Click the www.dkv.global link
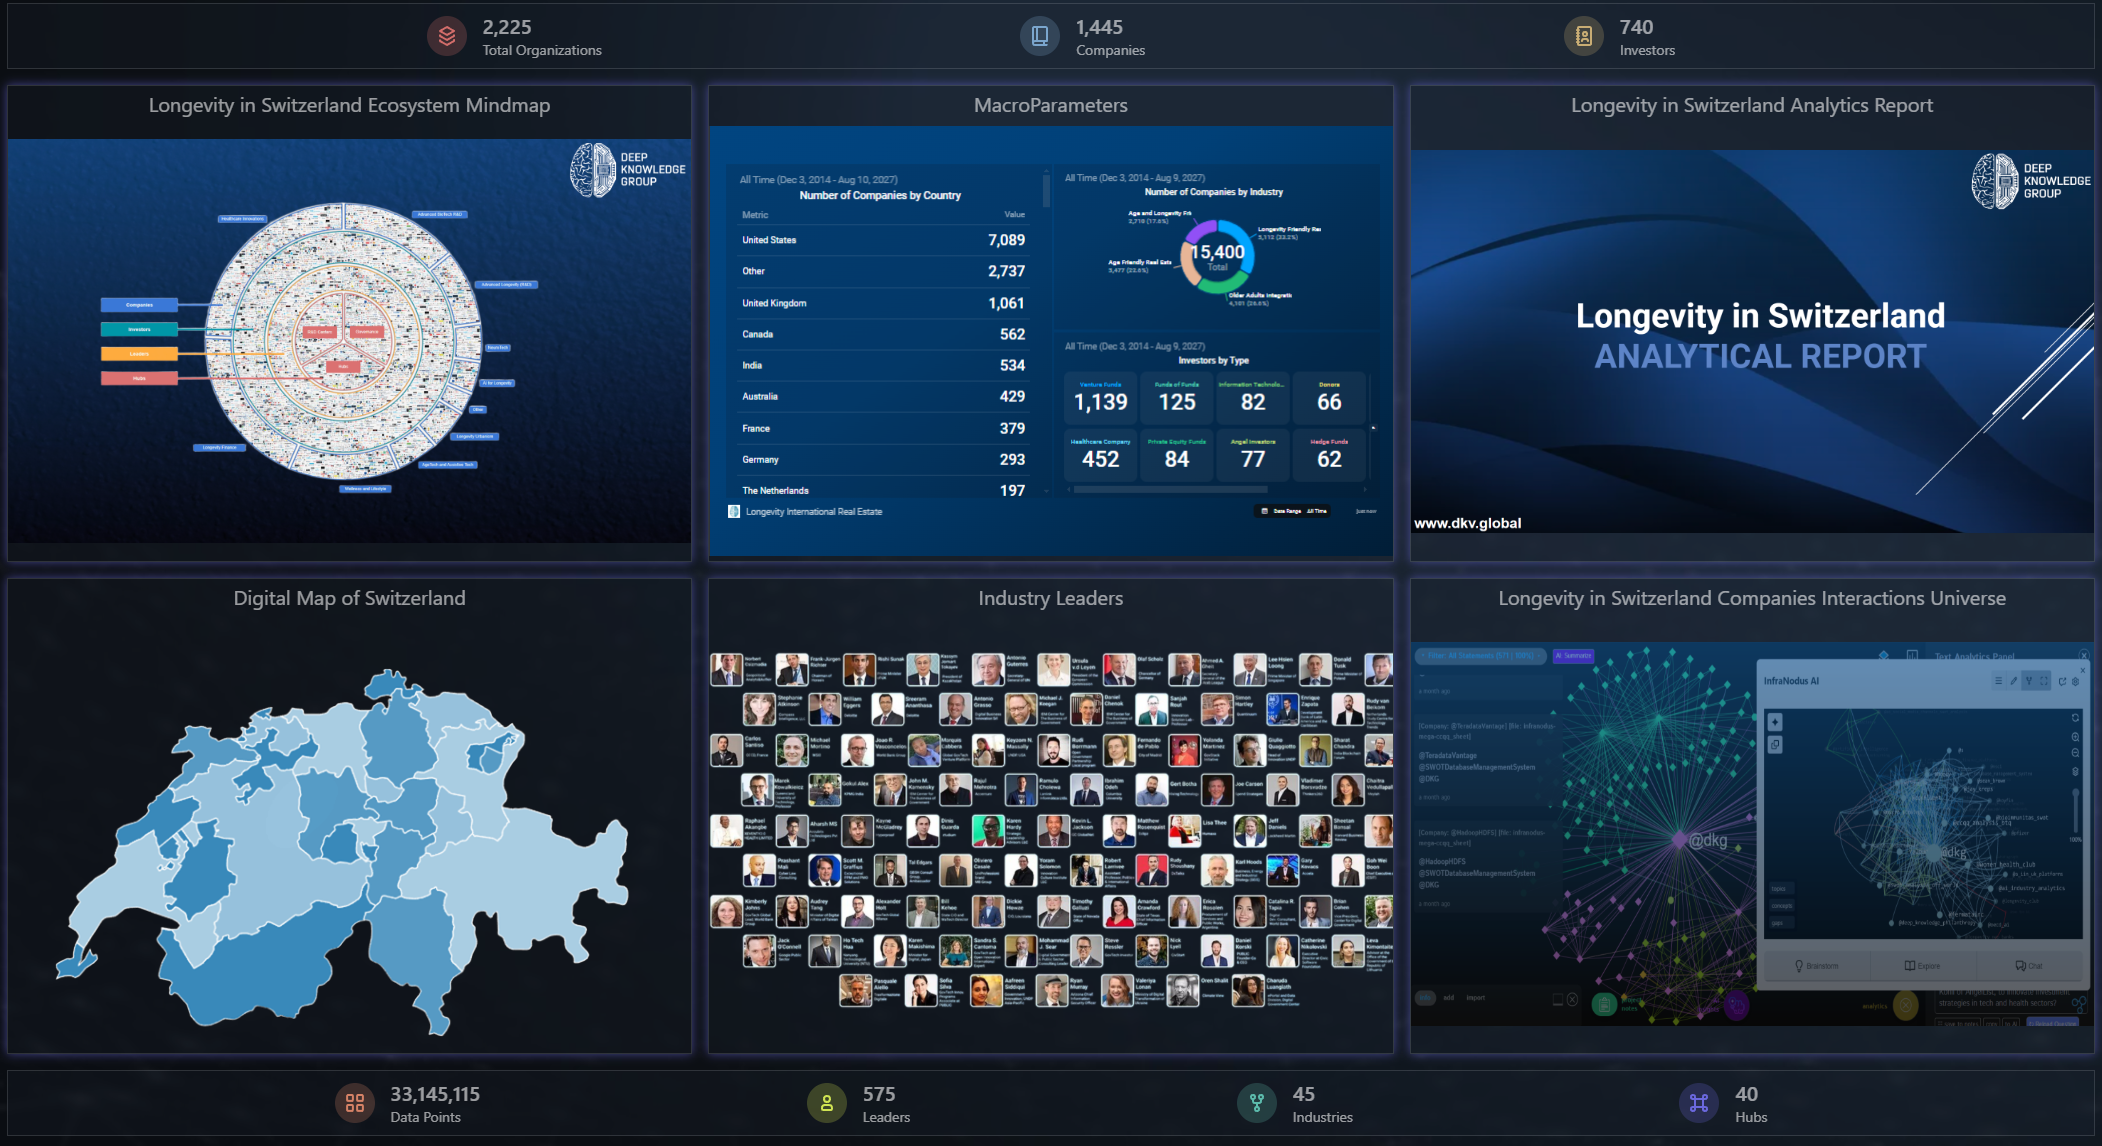The image size is (2102, 1146). pyautogui.click(x=1467, y=523)
